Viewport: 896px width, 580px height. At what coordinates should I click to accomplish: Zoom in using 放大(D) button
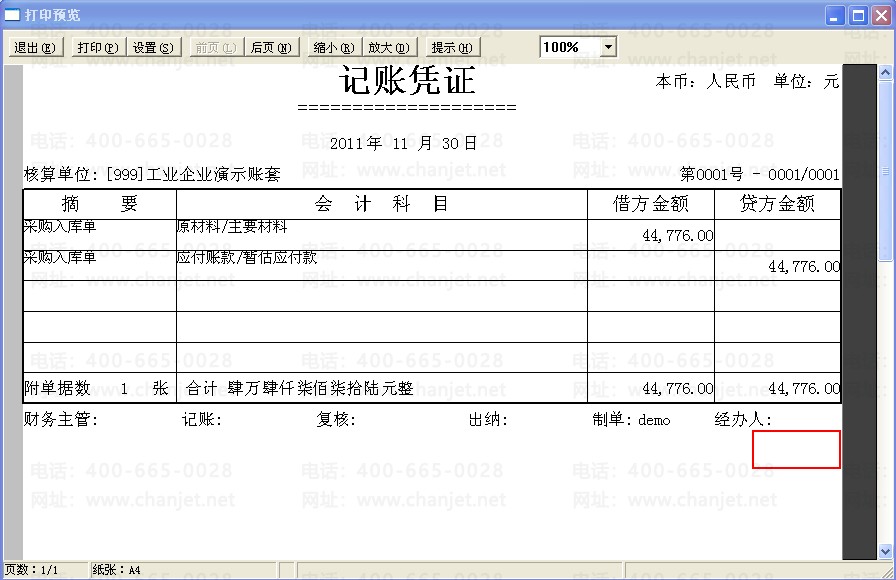point(389,47)
